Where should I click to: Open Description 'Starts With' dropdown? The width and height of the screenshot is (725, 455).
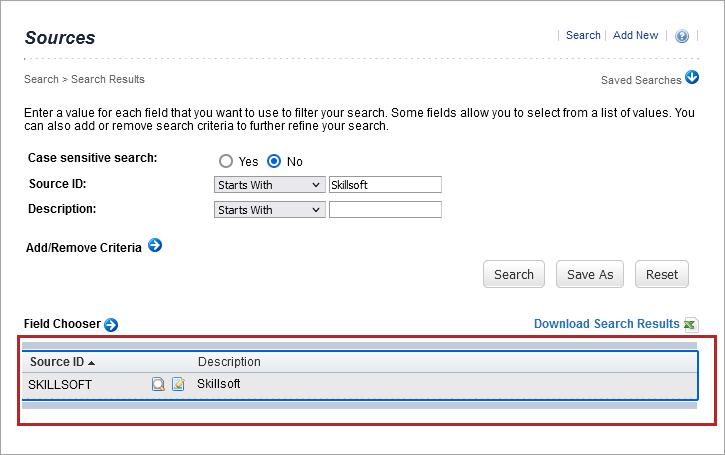tap(269, 210)
